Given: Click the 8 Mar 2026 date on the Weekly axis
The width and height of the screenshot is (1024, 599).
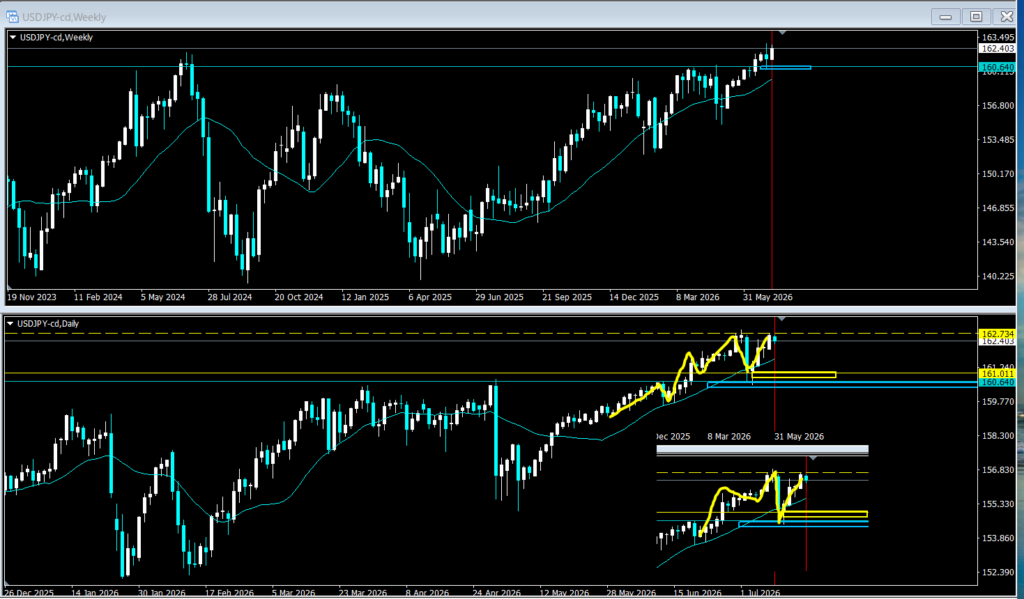Looking at the screenshot, I should coord(697,297).
